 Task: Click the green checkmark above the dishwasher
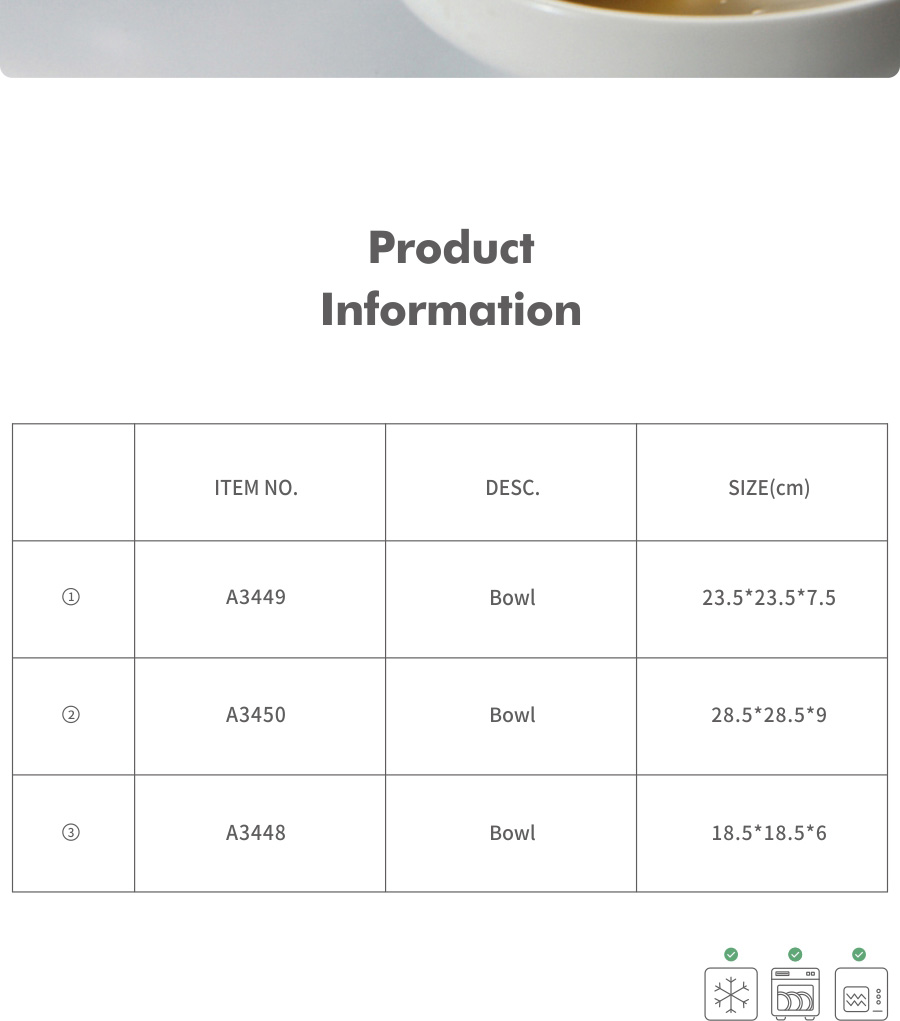[795, 954]
